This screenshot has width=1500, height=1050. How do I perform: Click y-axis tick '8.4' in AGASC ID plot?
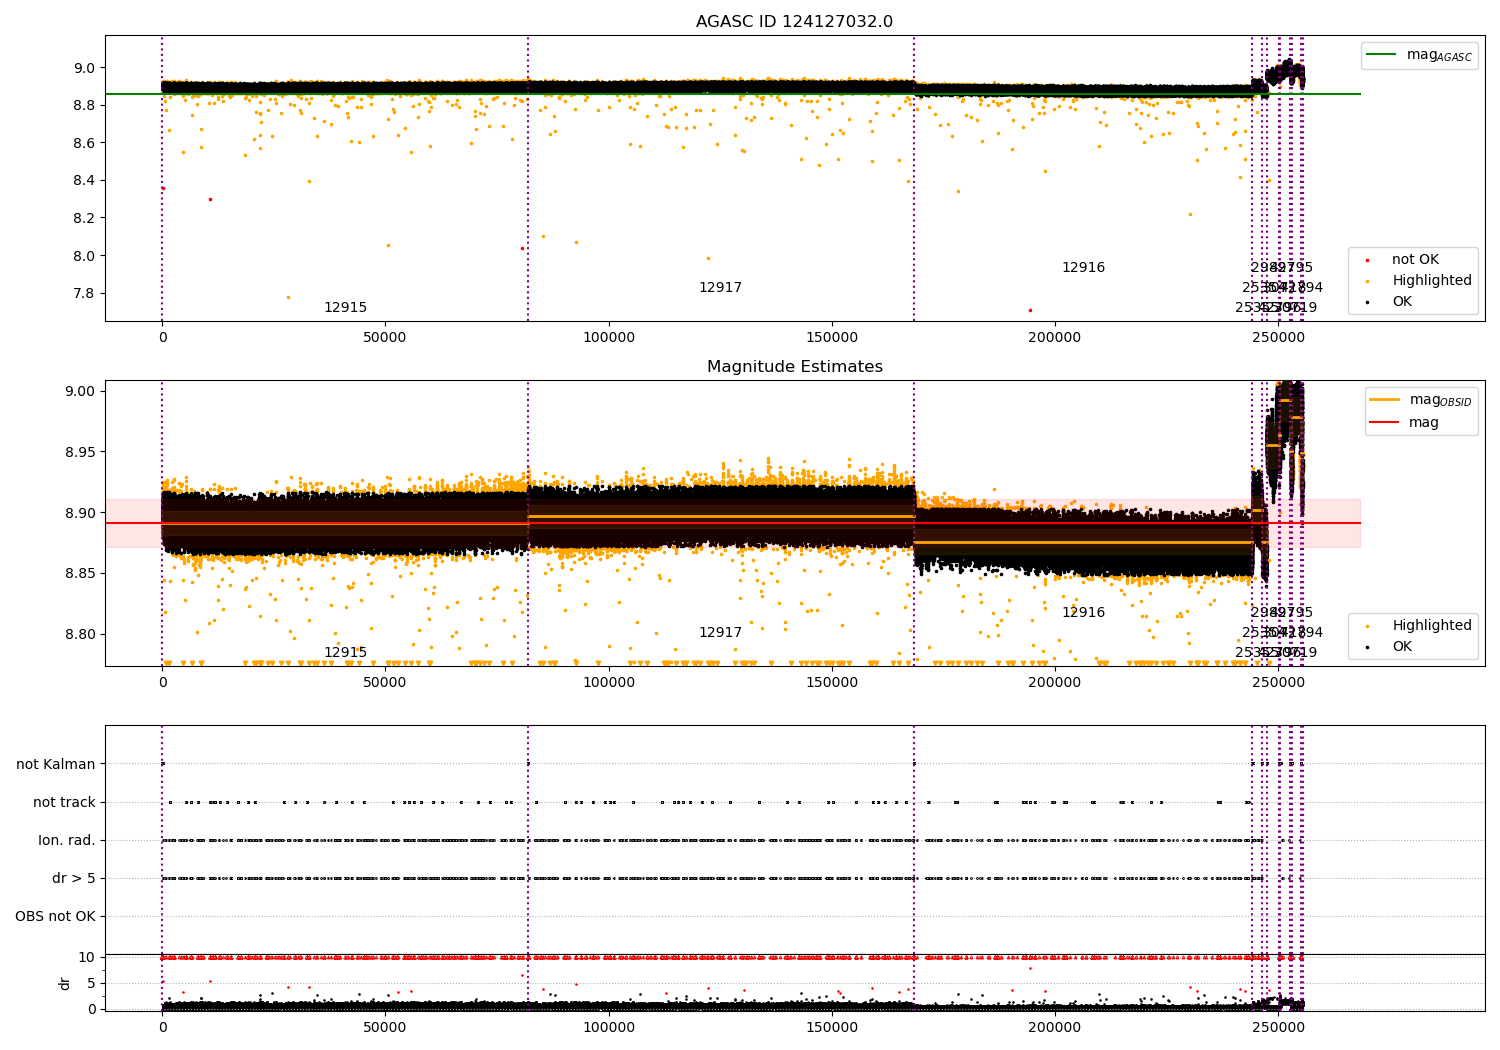click(84, 181)
